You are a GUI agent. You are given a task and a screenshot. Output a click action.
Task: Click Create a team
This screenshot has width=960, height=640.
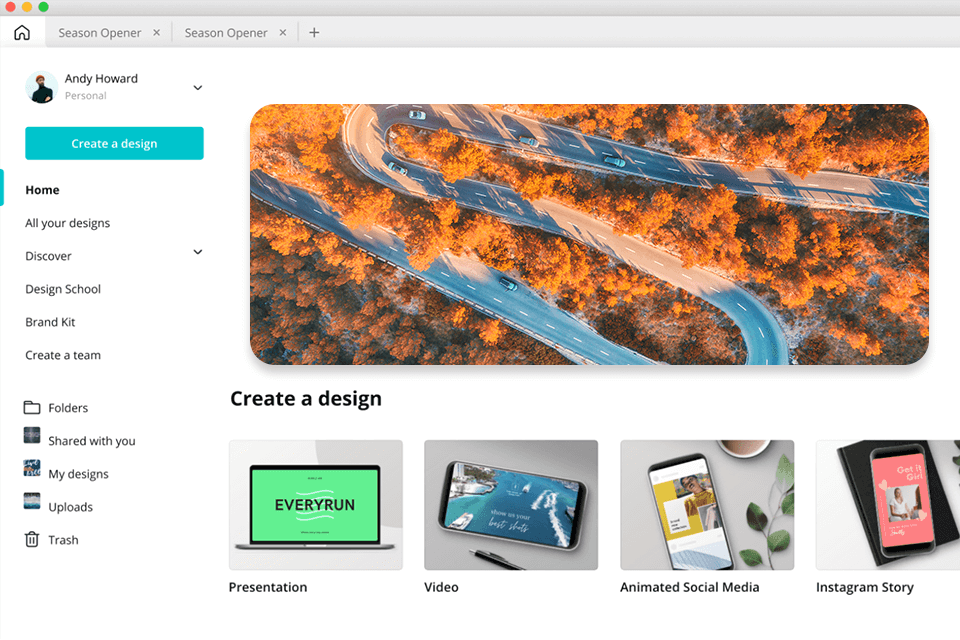pos(63,355)
